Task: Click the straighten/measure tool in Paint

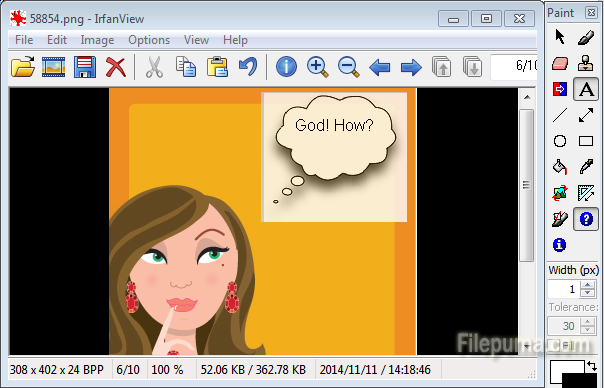Action: click(x=586, y=193)
